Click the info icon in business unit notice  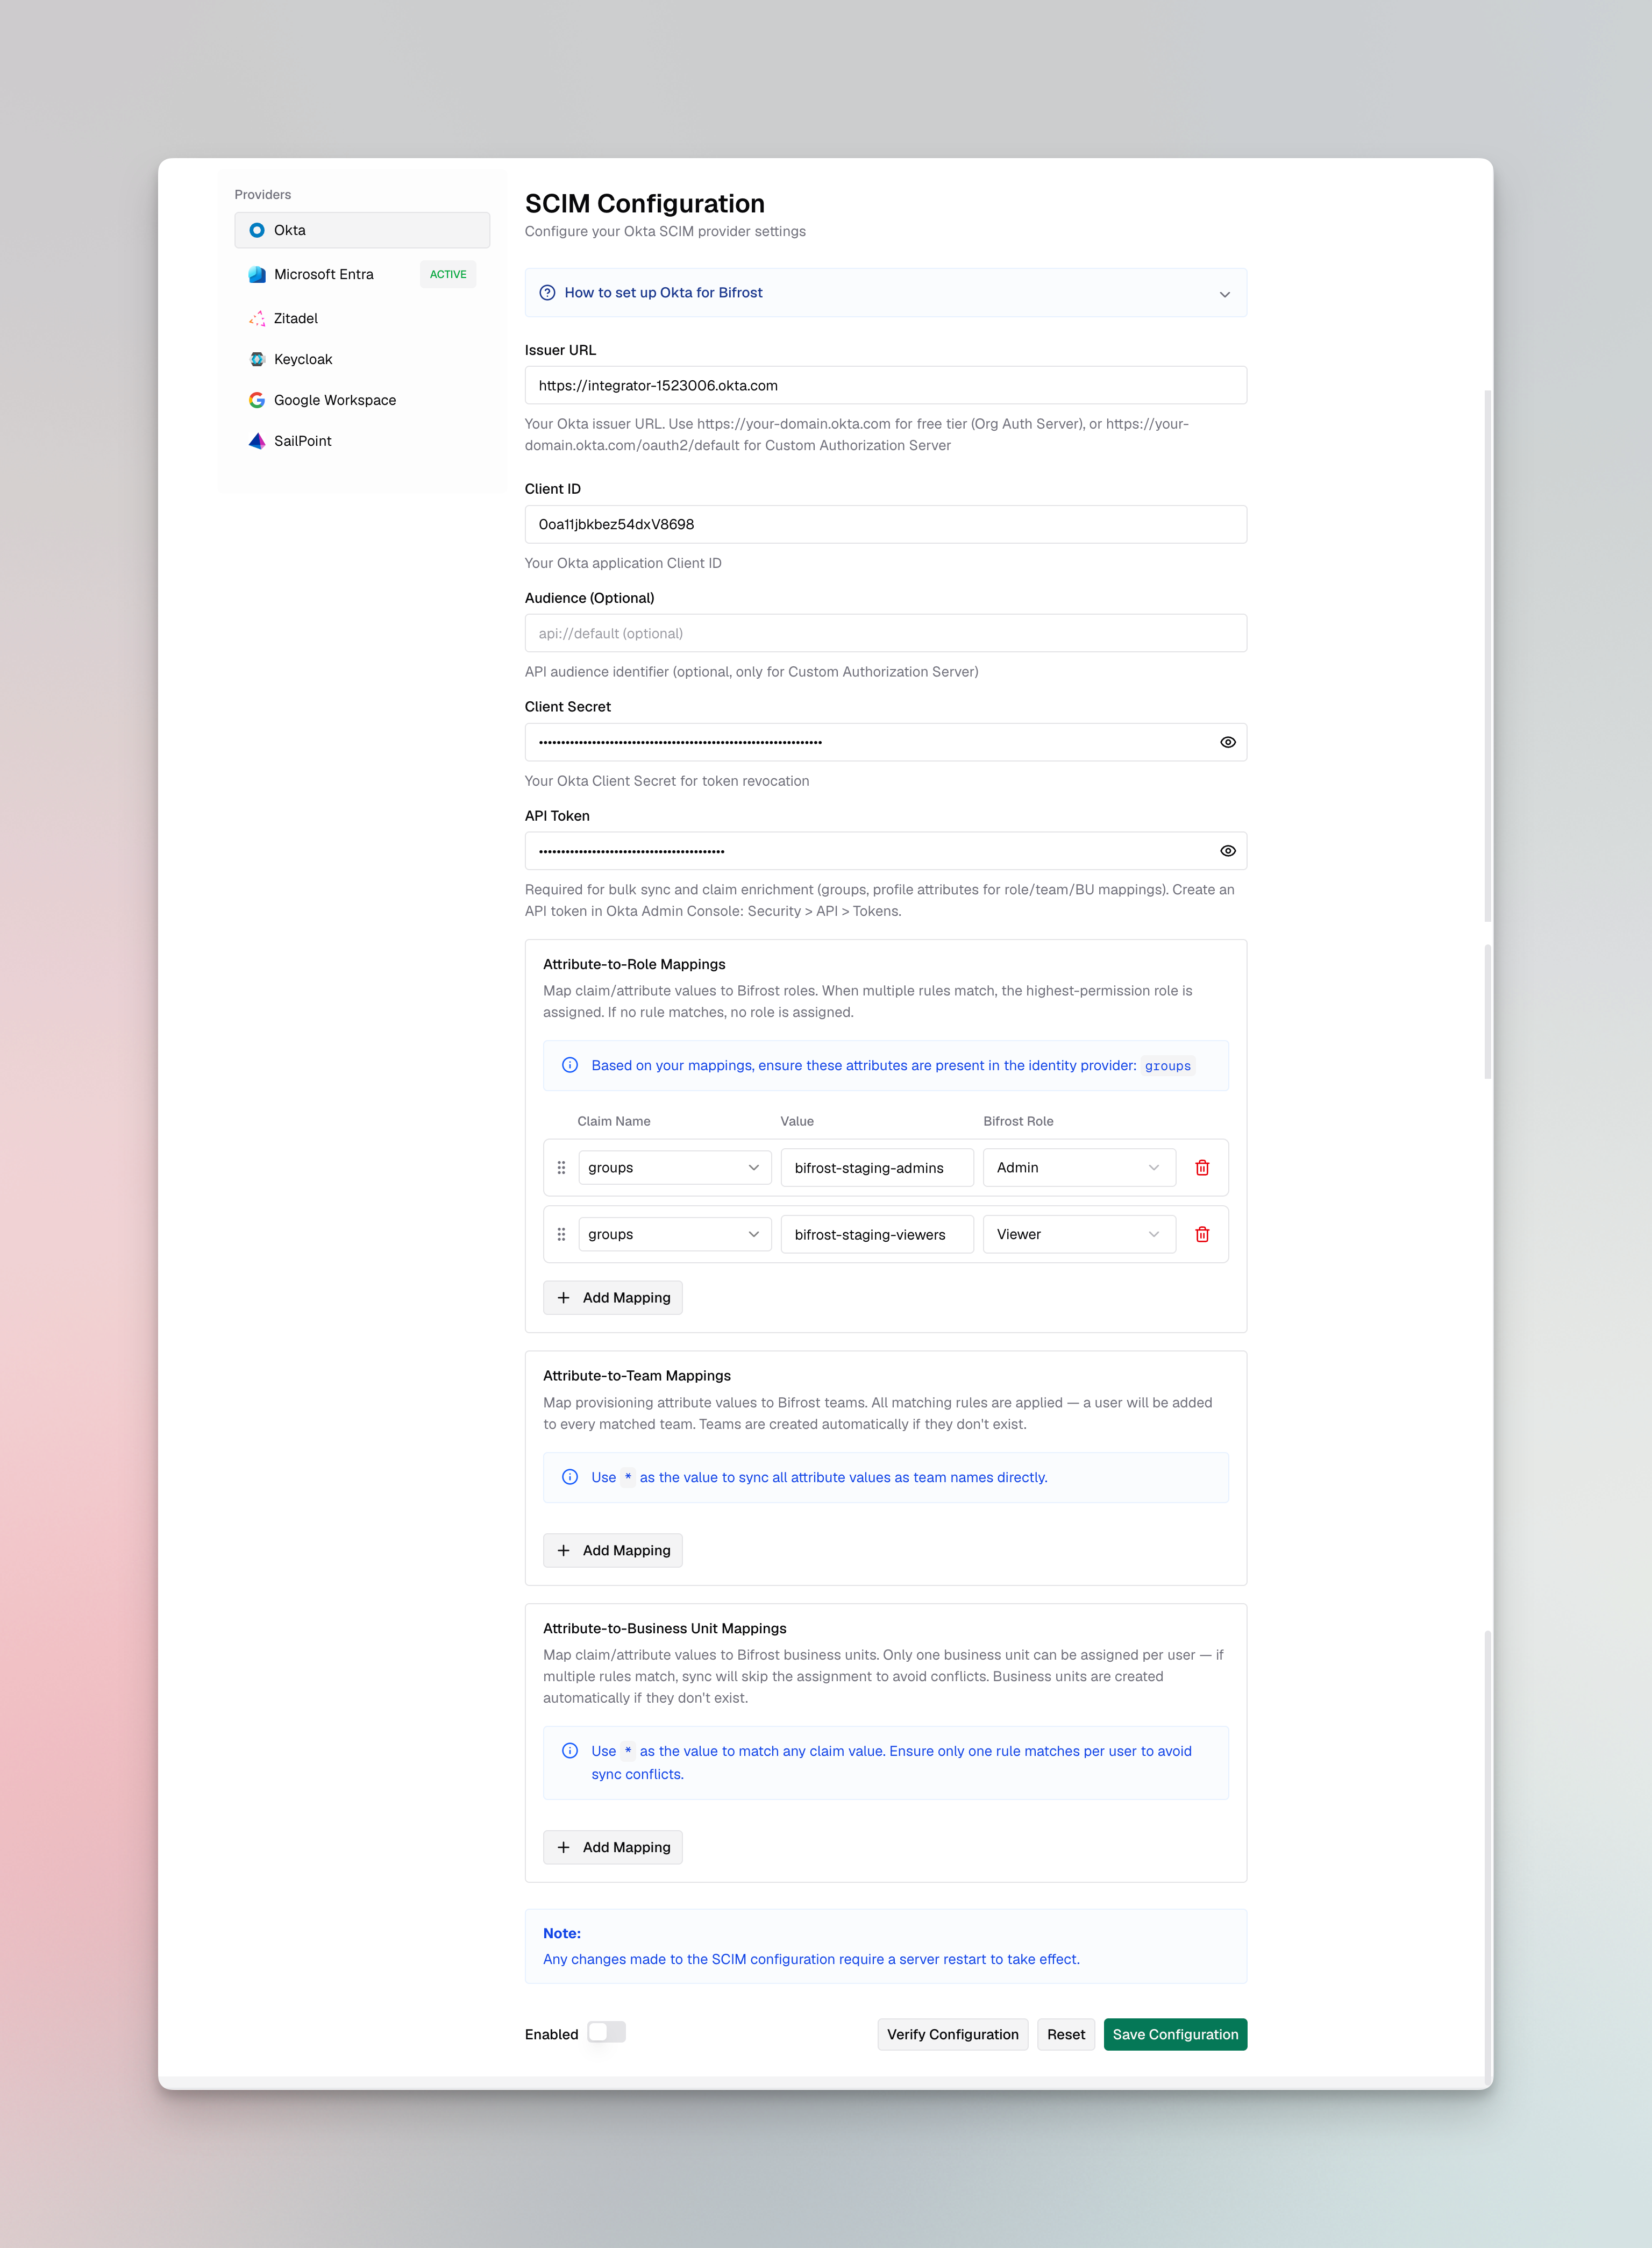[x=570, y=1751]
